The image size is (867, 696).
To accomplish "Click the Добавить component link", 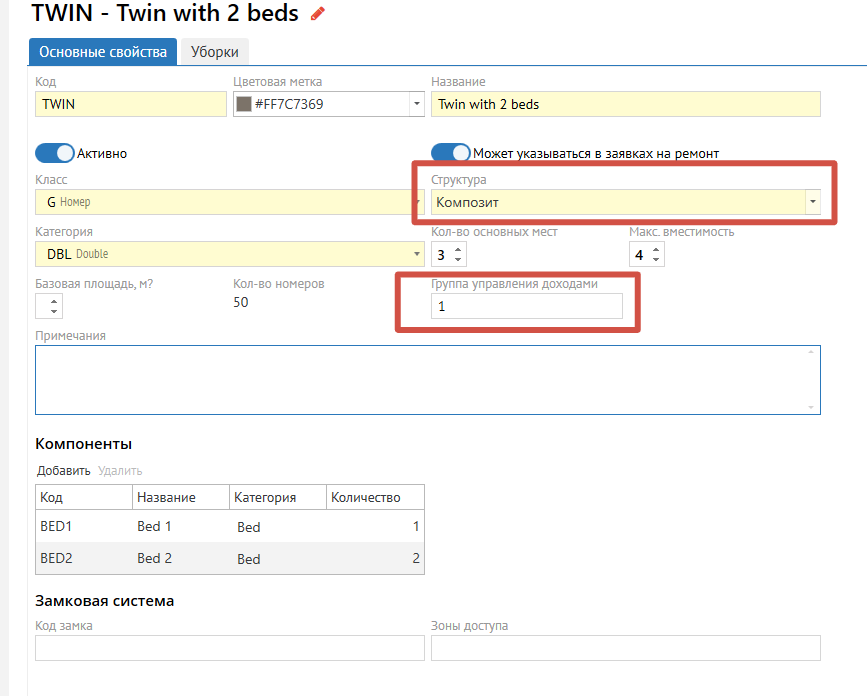I will (x=64, y=470).
